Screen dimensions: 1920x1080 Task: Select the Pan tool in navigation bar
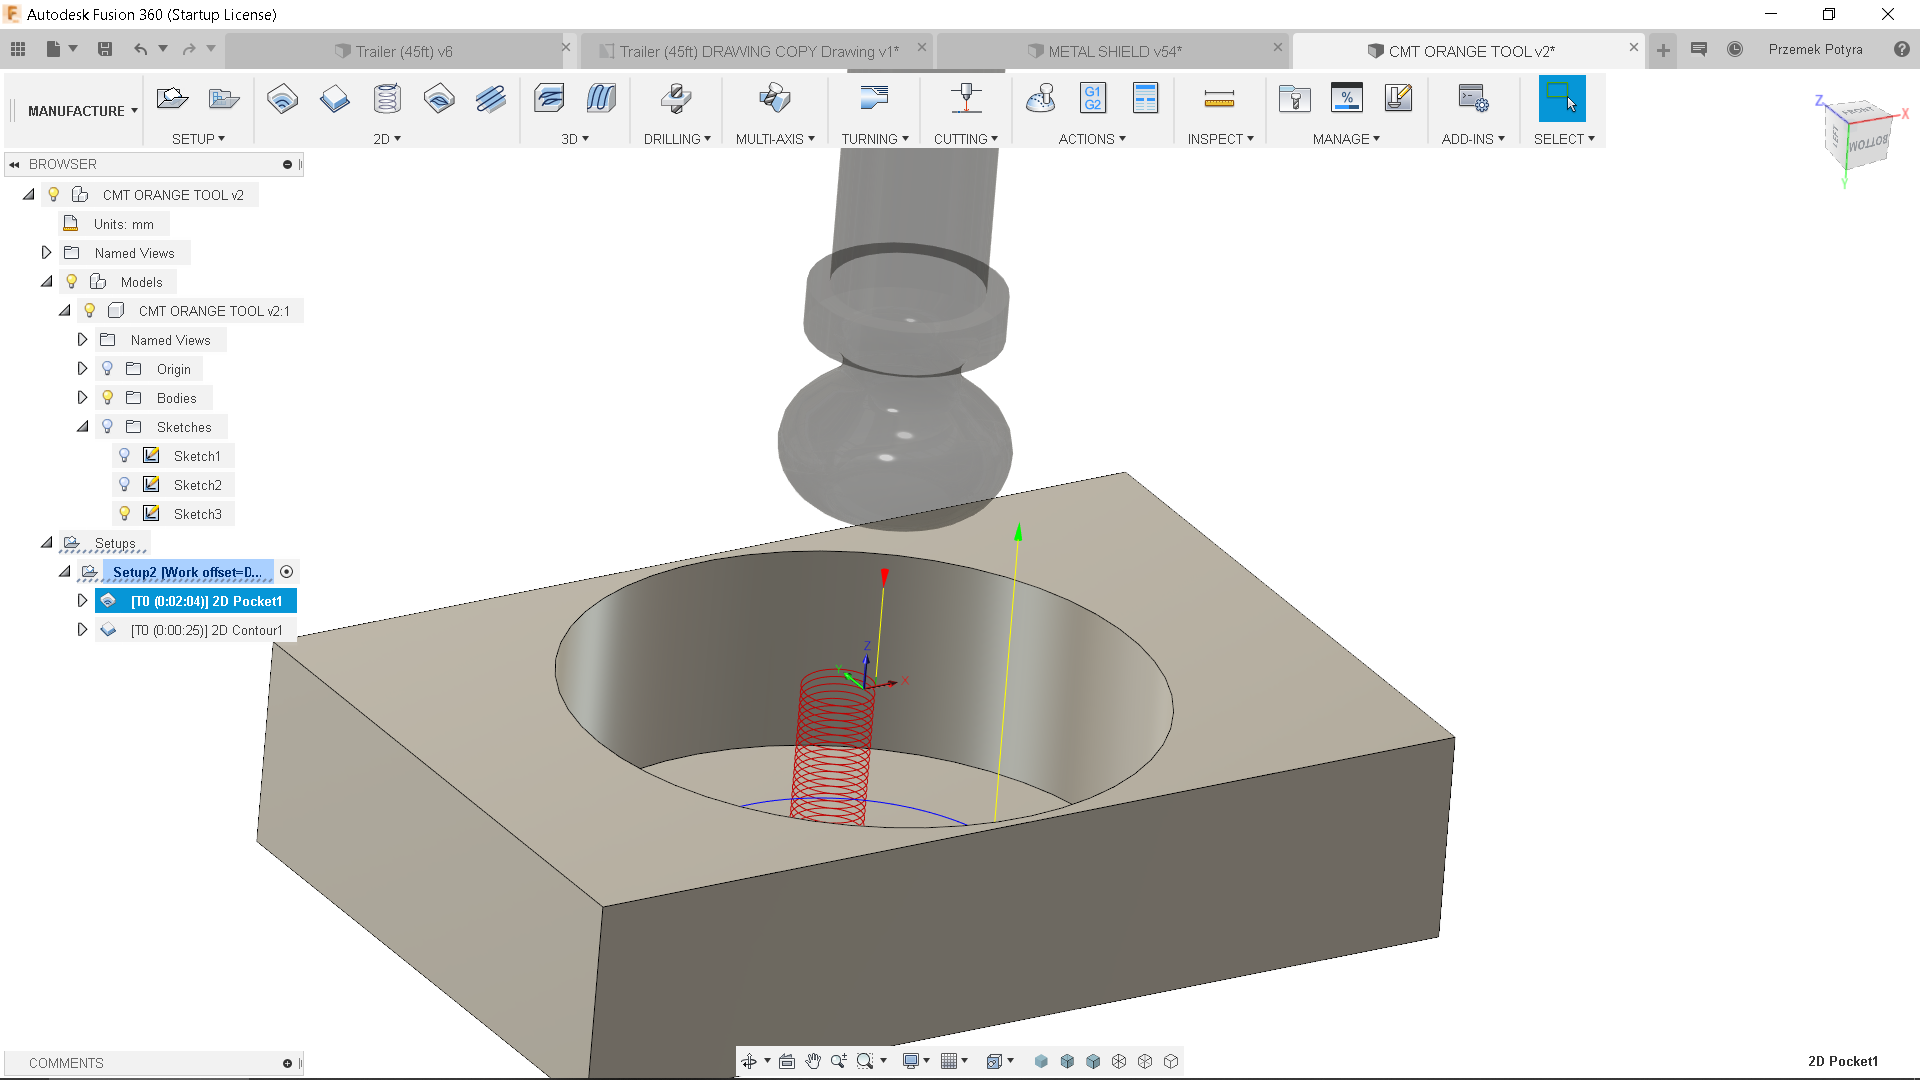[x=813, y=1061]
